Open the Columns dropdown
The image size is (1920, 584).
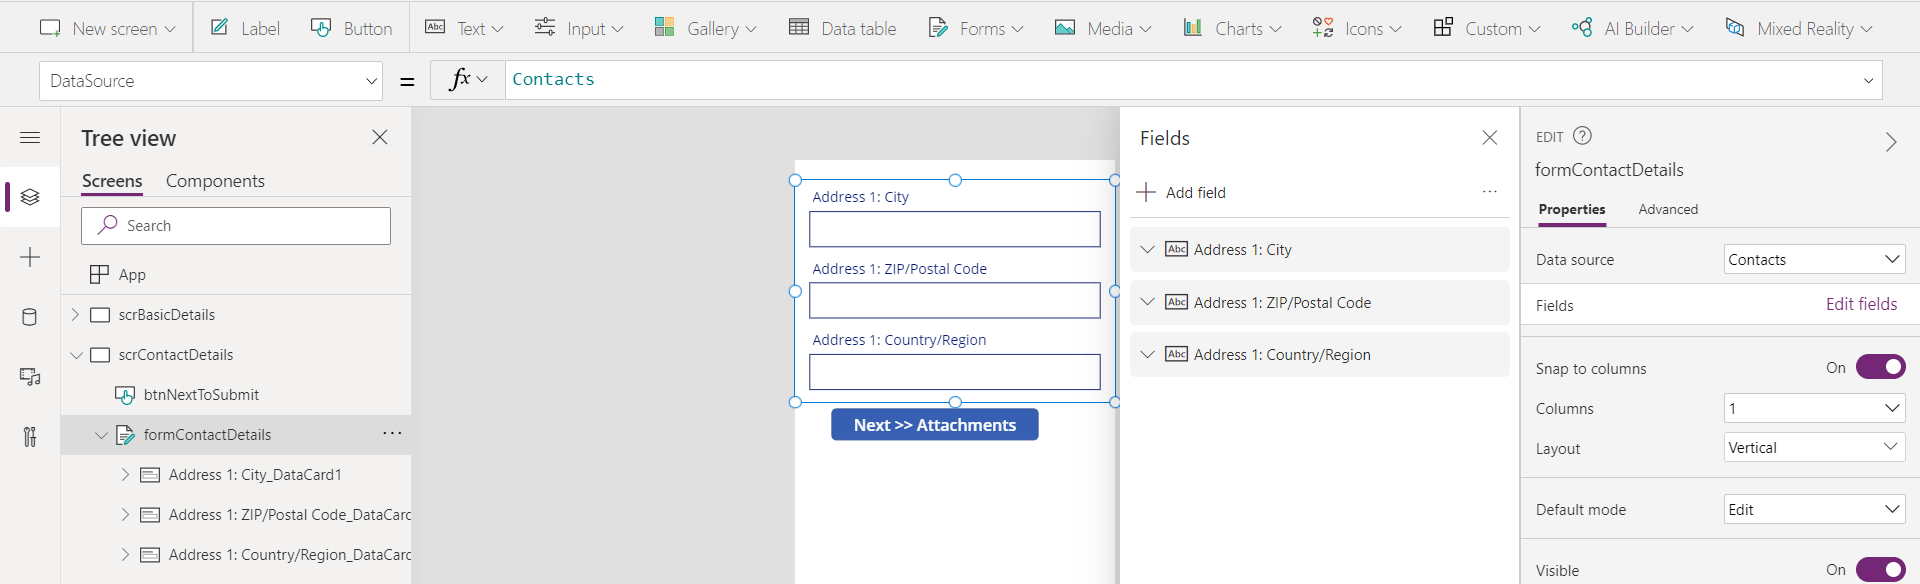1815,408
